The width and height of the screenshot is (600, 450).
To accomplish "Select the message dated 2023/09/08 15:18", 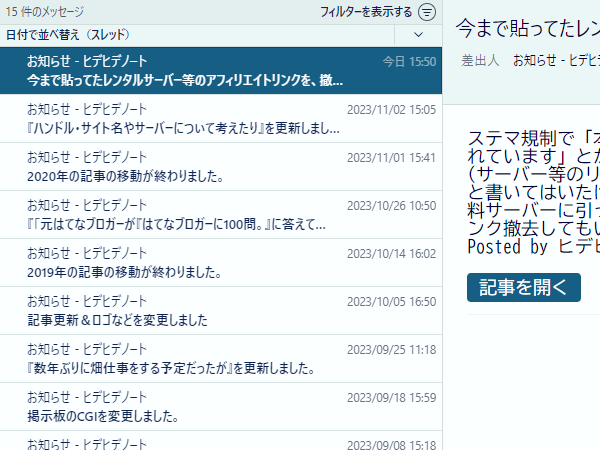I will point(220,442).
